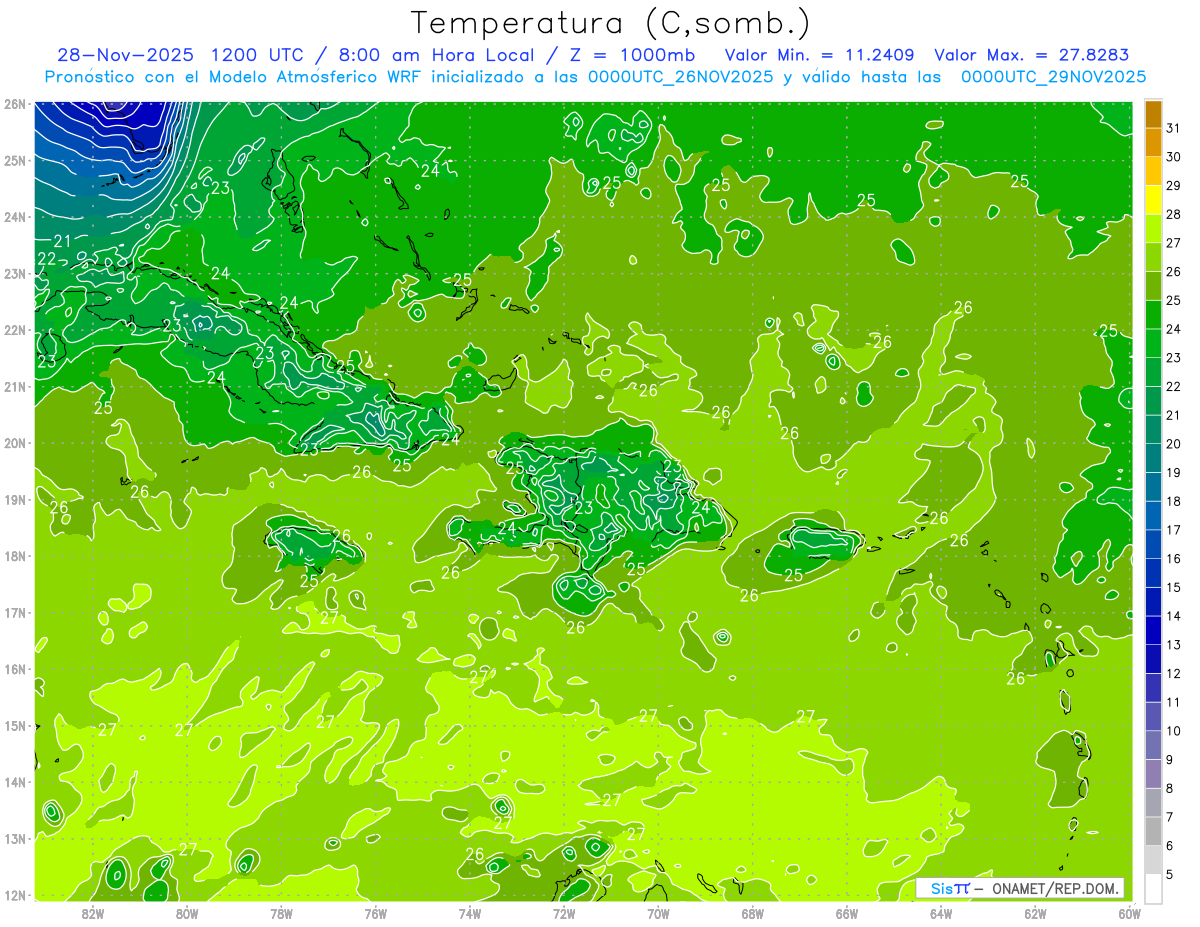
Task: Click the 'Z = 1000mb' level text
Action: click(632, 54)
